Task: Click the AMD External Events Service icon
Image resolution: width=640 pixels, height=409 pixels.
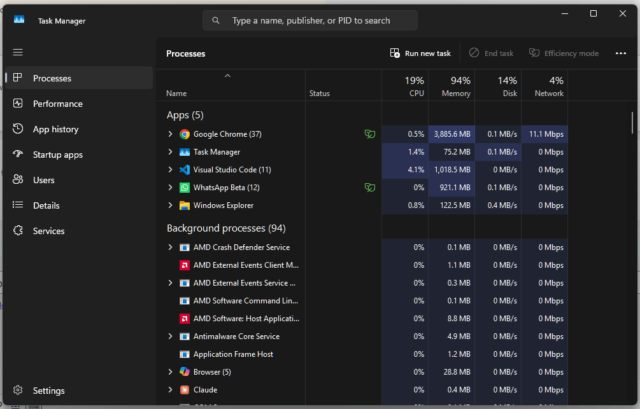Action: click(x=184, y=283)
